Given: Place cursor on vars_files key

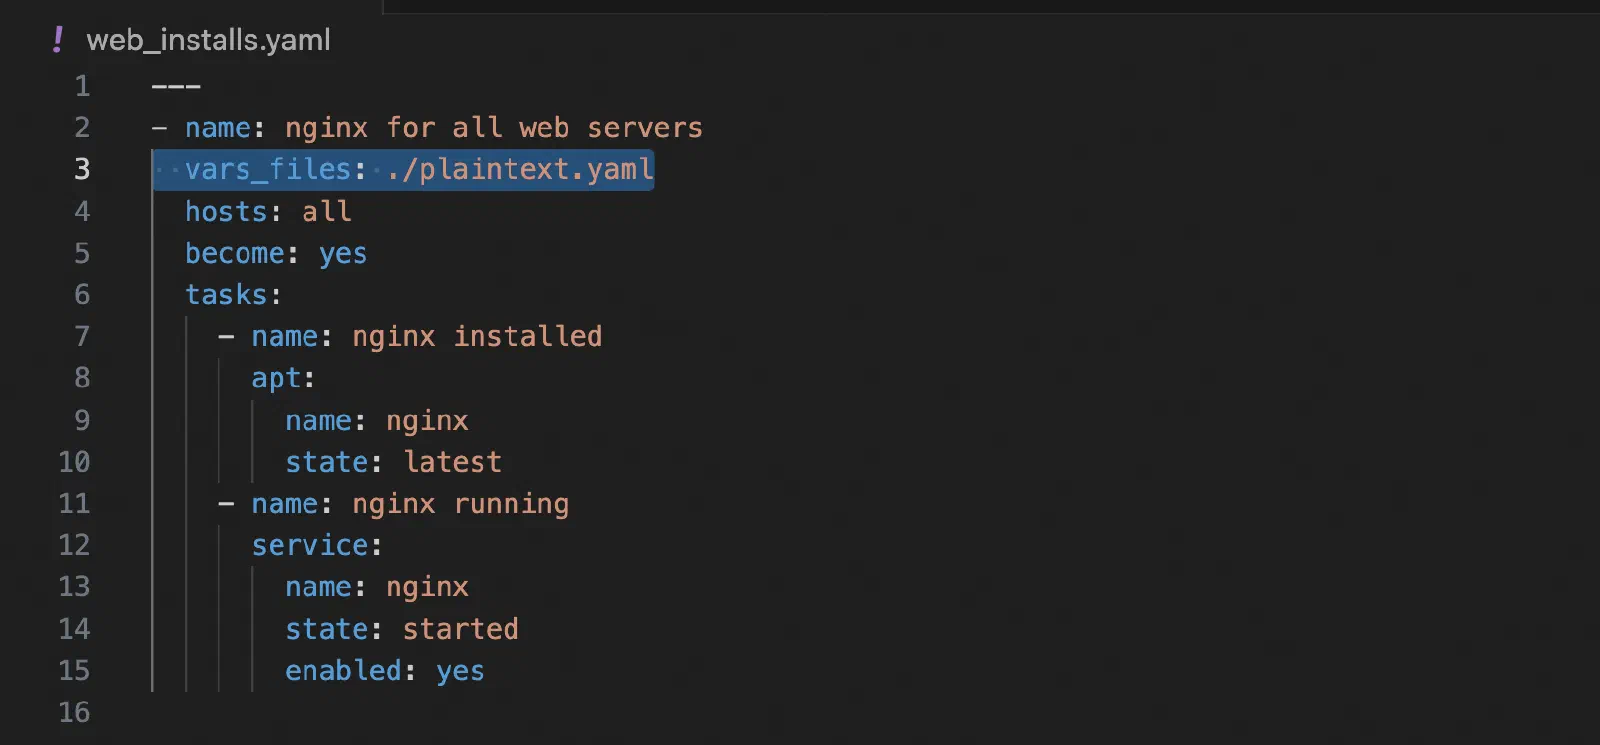Looking at the screenshot, I should 268,169.
